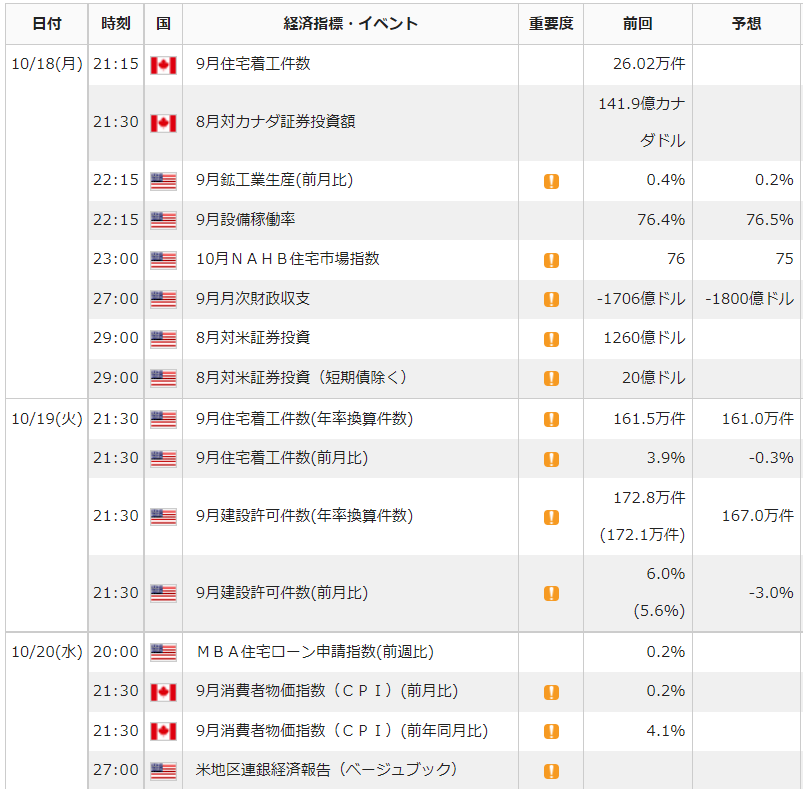This screenshot has width=803, height=789.
Task: Click US flag in 9月建設許可件数(年率換算件数) row
Action: pos(163,517)
